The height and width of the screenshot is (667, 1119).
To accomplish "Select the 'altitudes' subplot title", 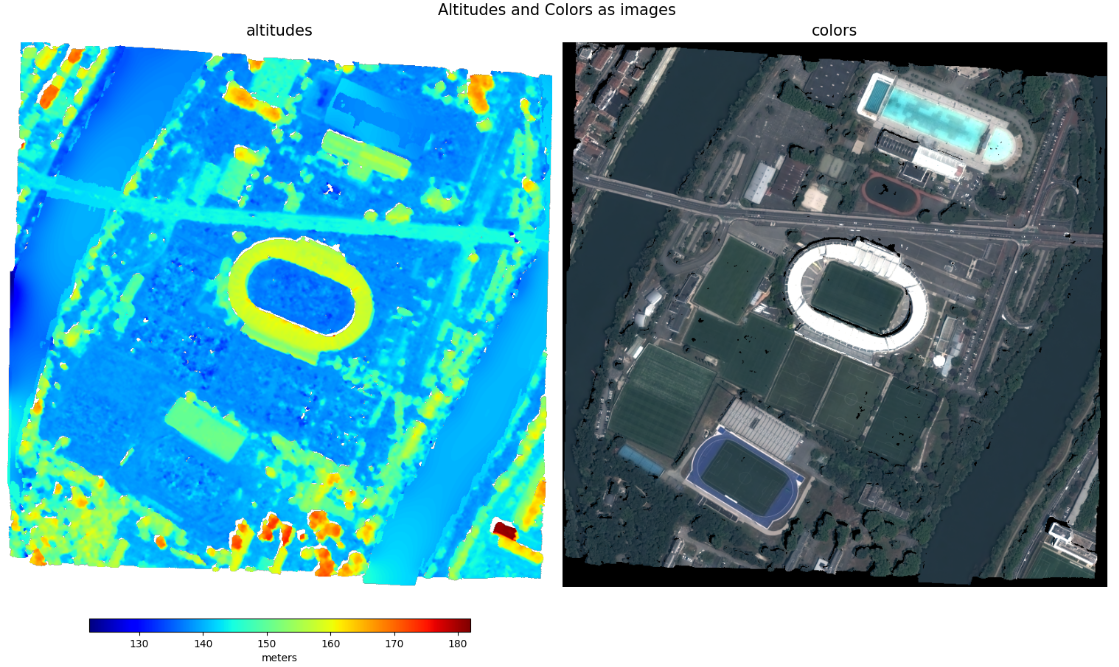I will click(279, 31).
